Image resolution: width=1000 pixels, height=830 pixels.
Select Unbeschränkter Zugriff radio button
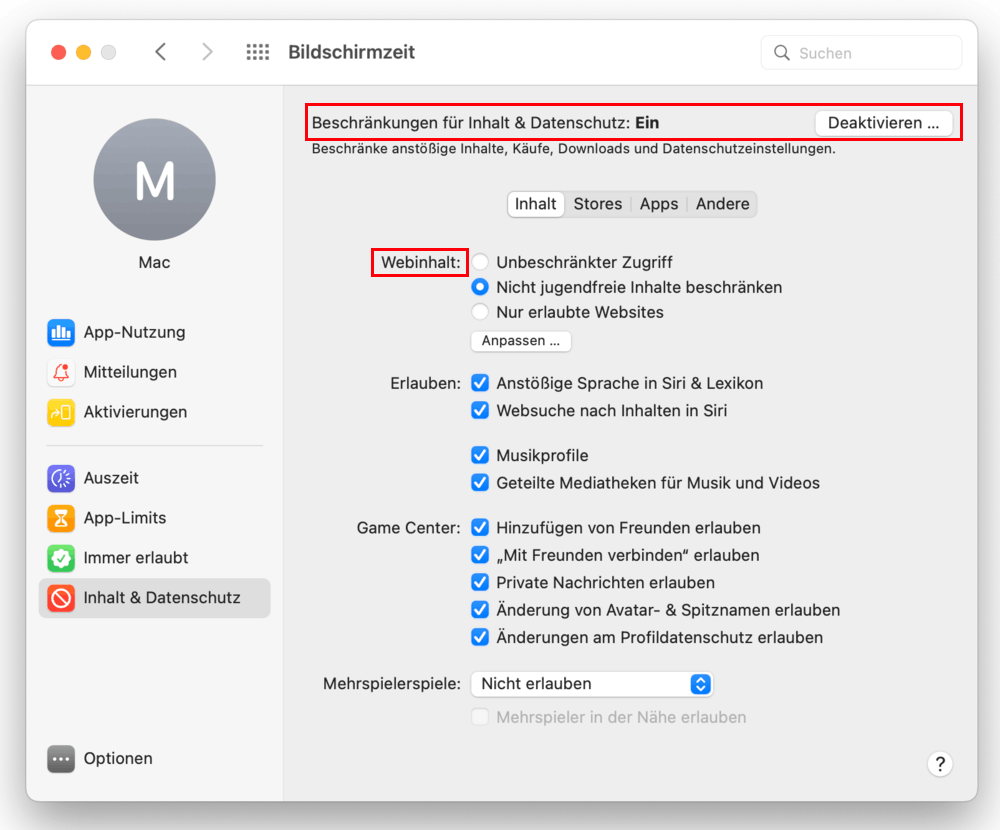(481, 262)
